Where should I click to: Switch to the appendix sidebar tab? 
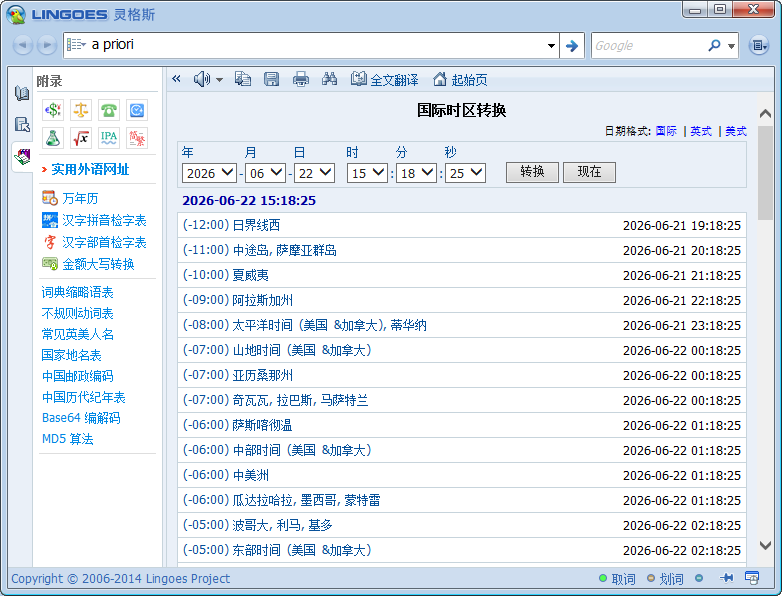(21, 157)
